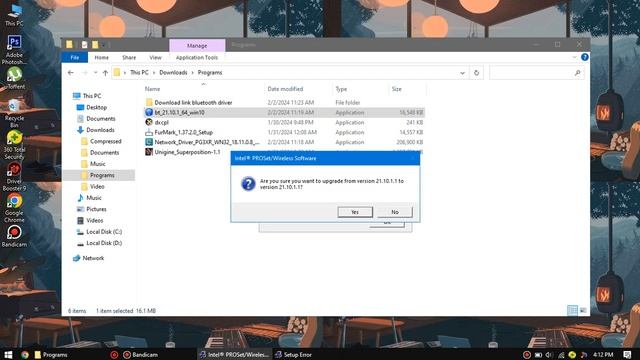Sort files by Type column

pyautogui.click(x=341, y=89)
